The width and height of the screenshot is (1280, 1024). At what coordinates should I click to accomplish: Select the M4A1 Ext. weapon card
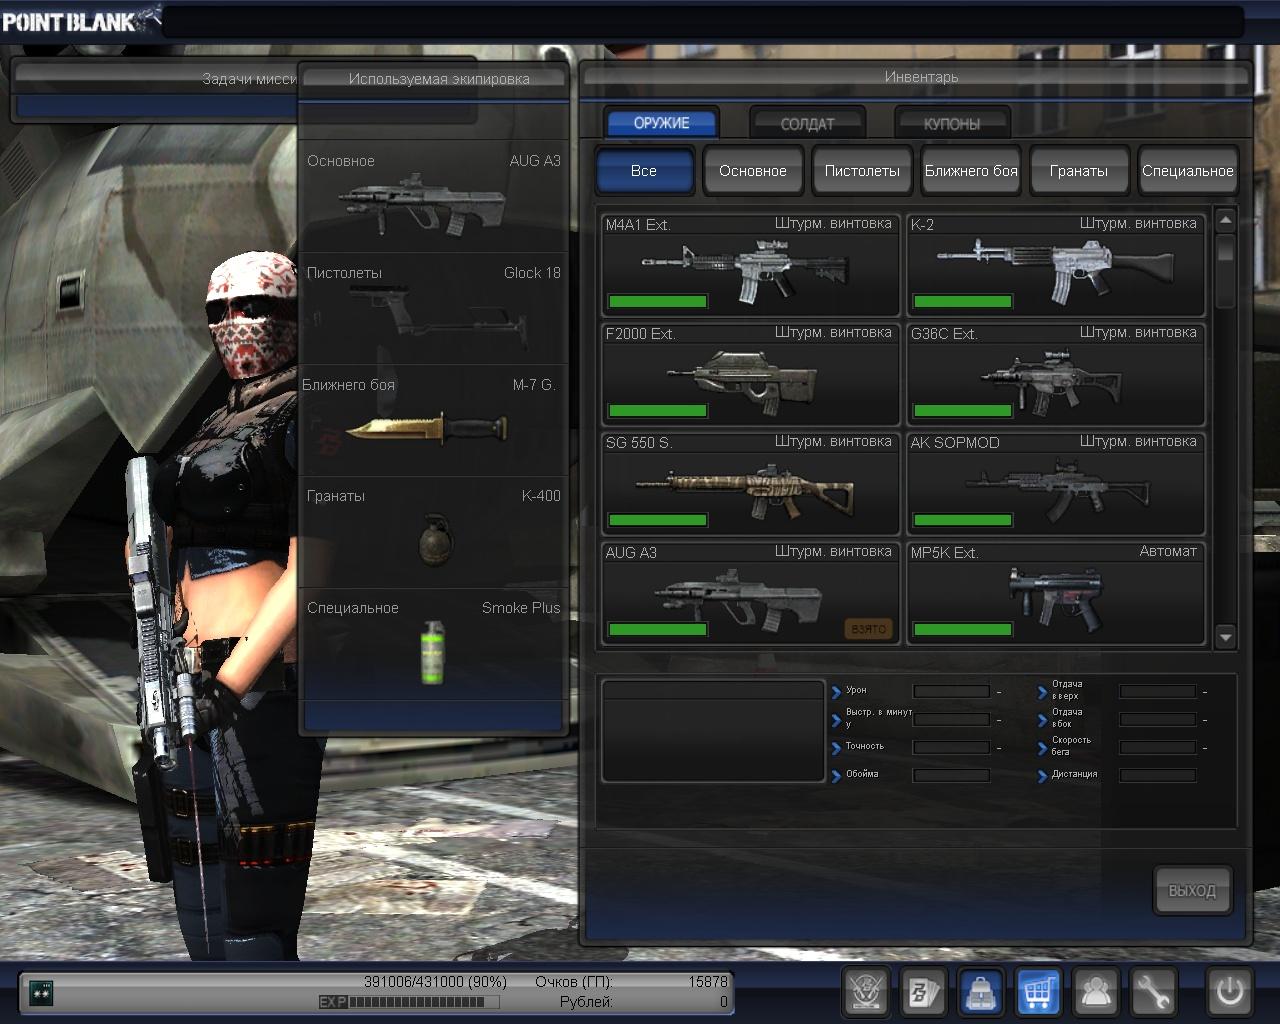click(750, 265)
